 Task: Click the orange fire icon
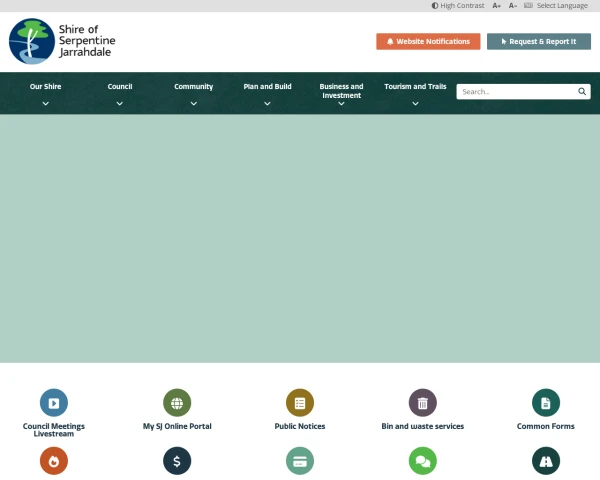click(x=54, y=461)
